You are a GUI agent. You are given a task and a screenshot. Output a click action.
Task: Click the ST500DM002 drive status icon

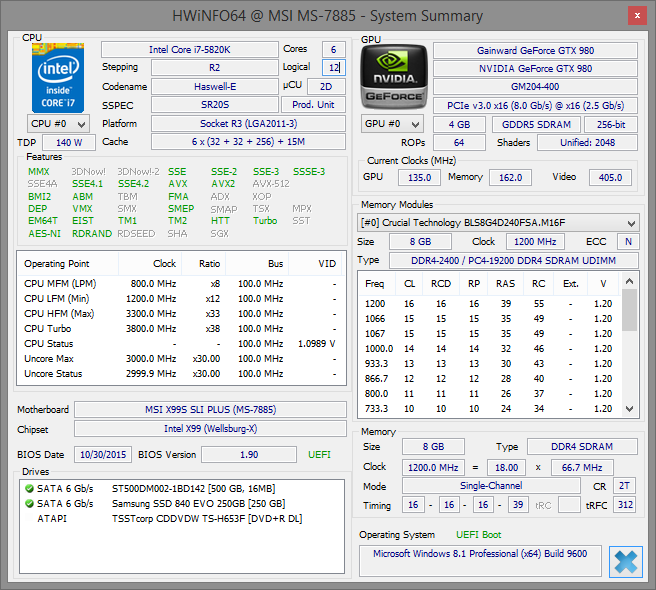[x=29, y=488]
